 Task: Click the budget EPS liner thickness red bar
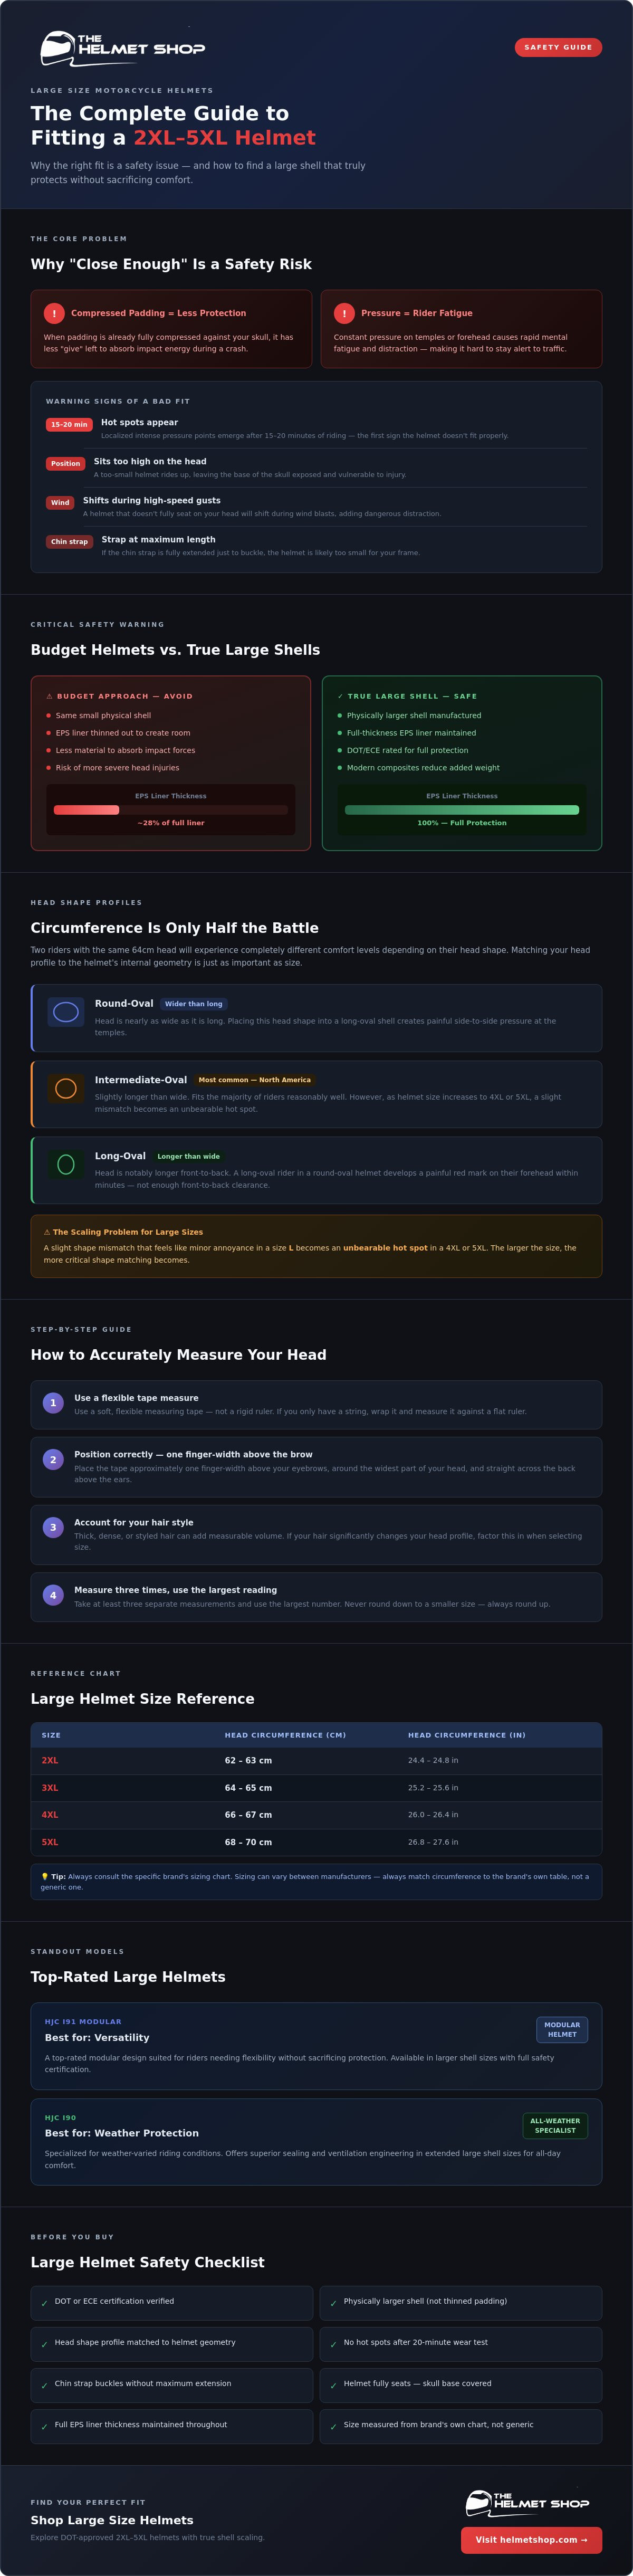point(86,810)
